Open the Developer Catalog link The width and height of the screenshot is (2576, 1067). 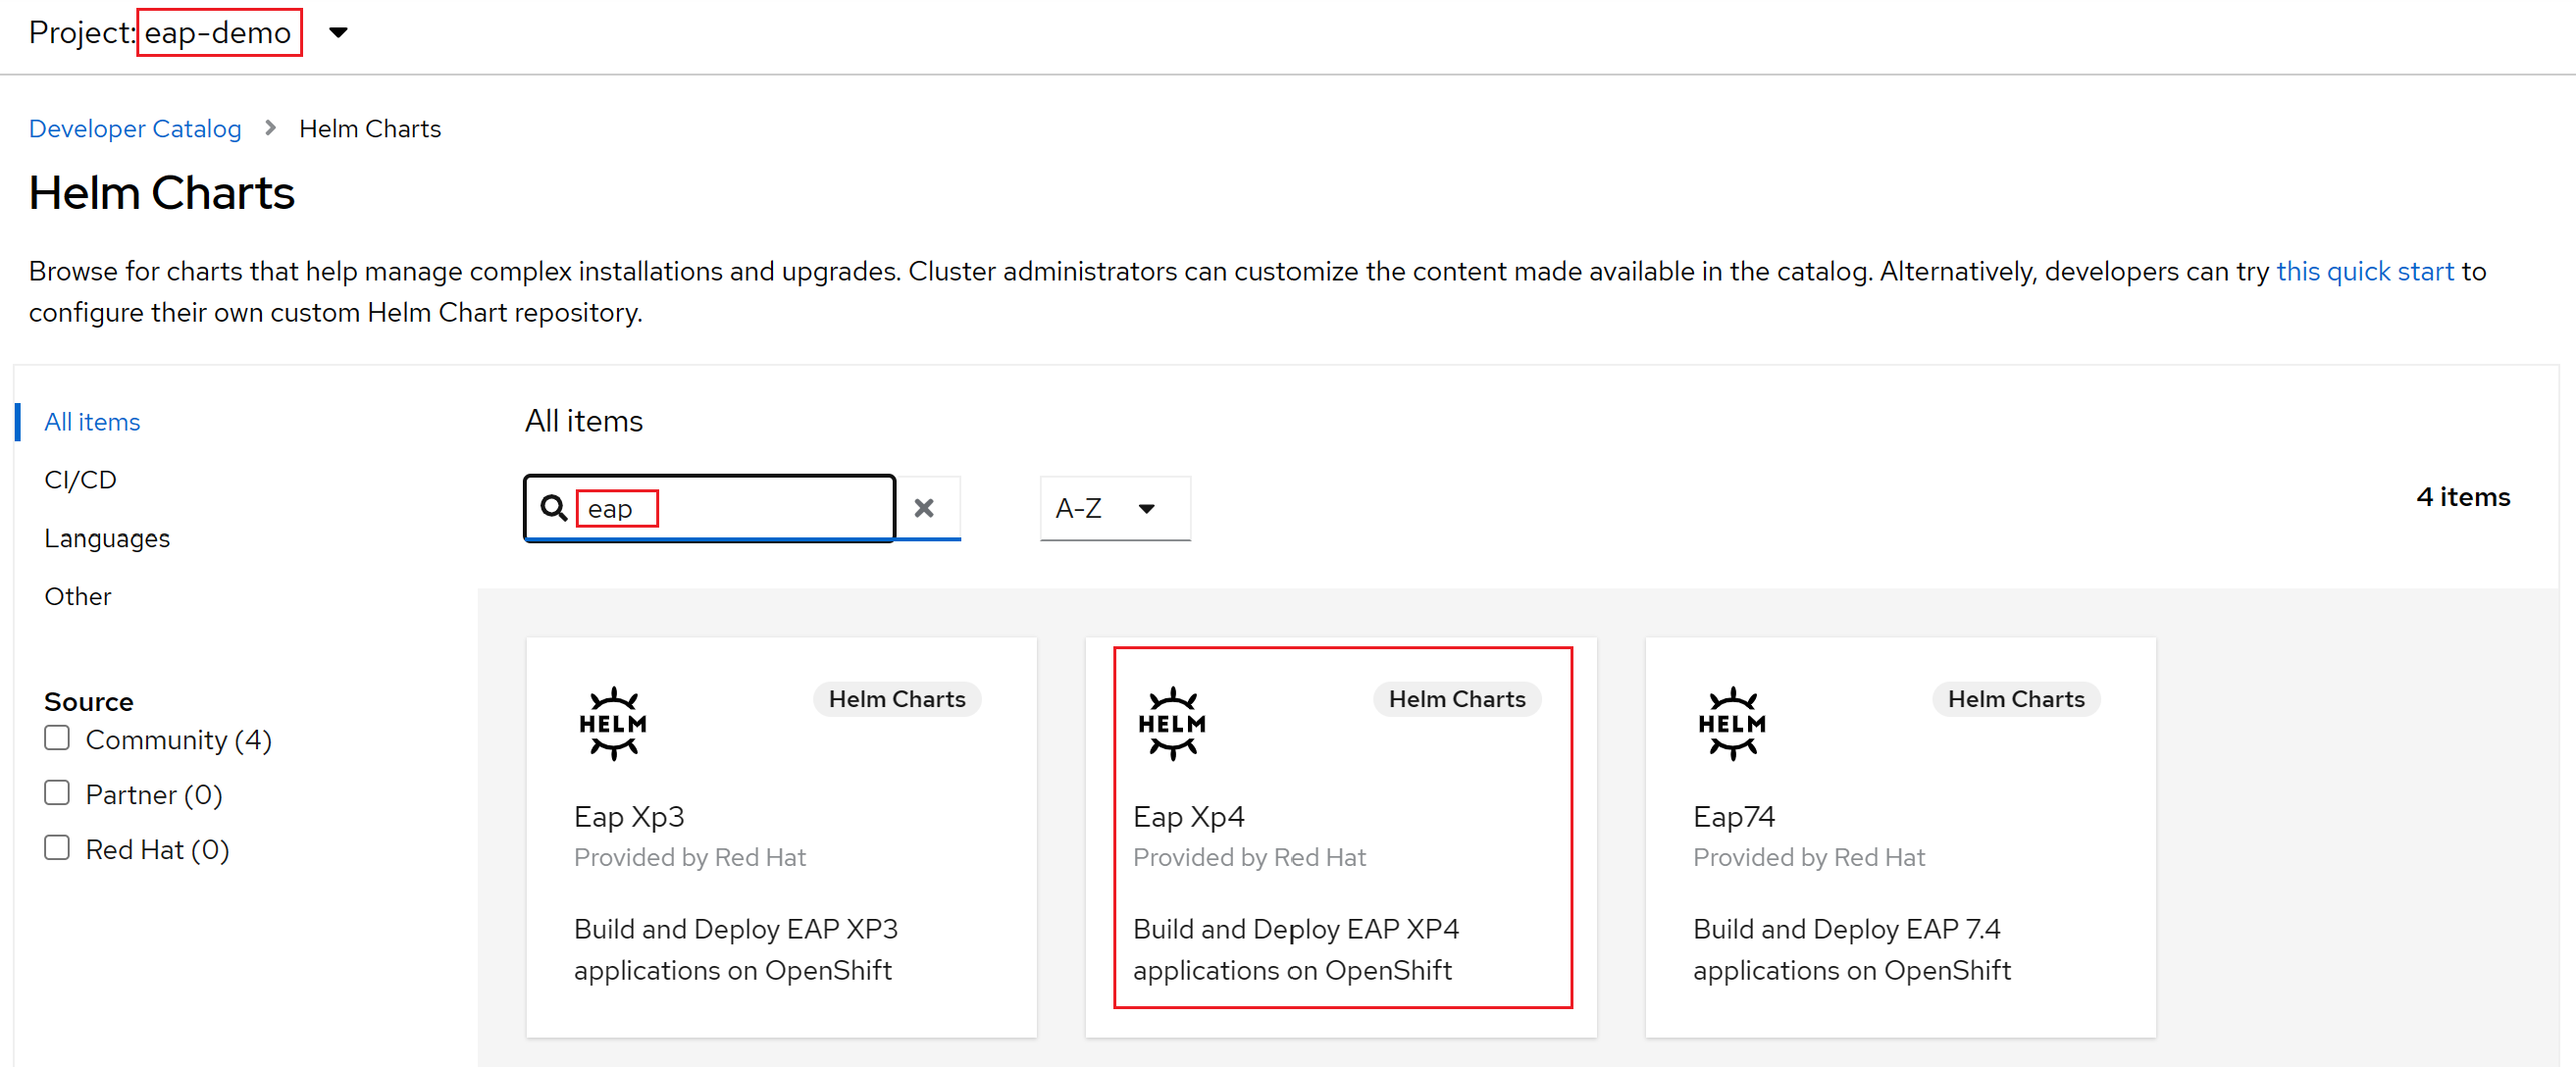[134, 128]
